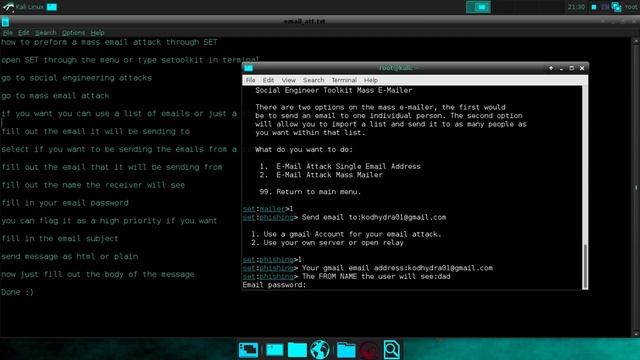Viewport: 640px width, 360px height.
Task: Open the text editor Search menu
Action: 45,33
